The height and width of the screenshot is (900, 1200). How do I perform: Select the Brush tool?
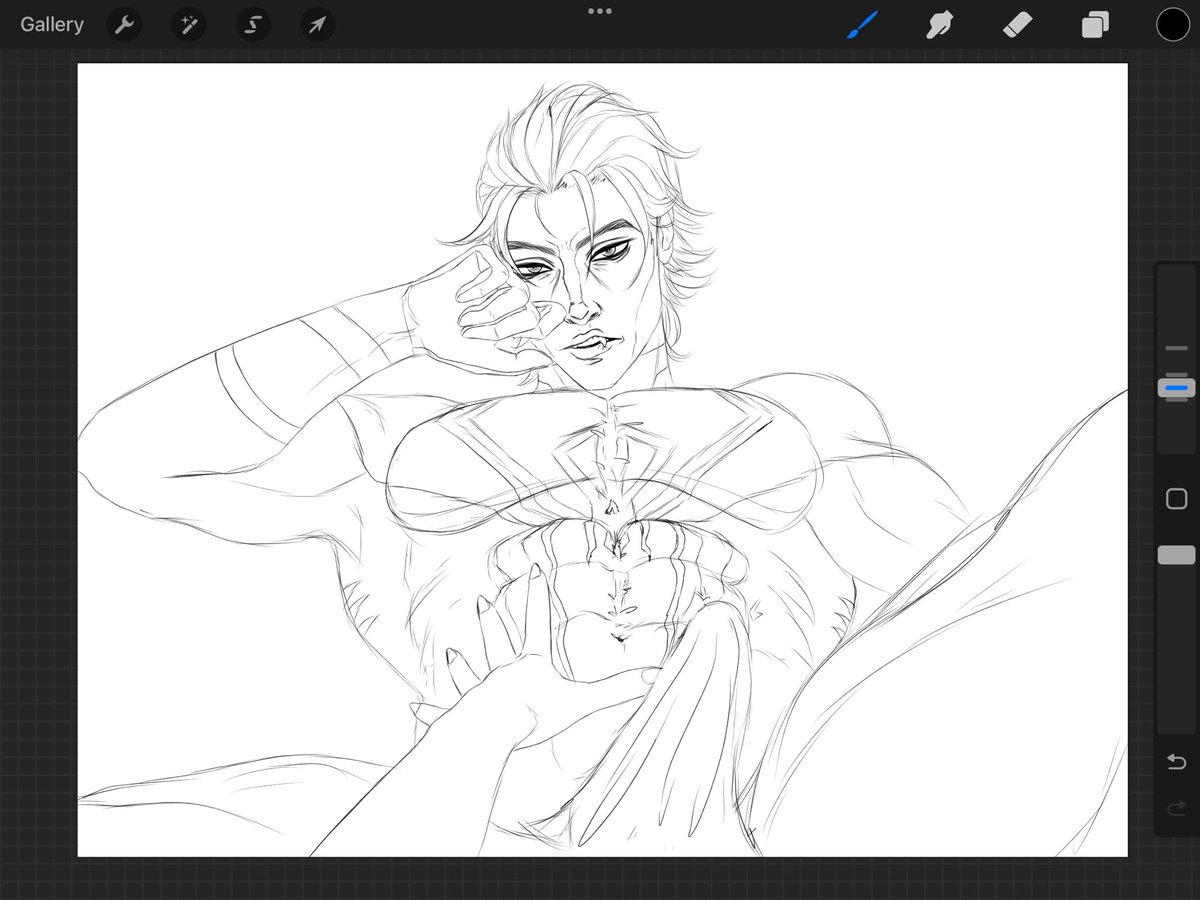tap(862, 25)
